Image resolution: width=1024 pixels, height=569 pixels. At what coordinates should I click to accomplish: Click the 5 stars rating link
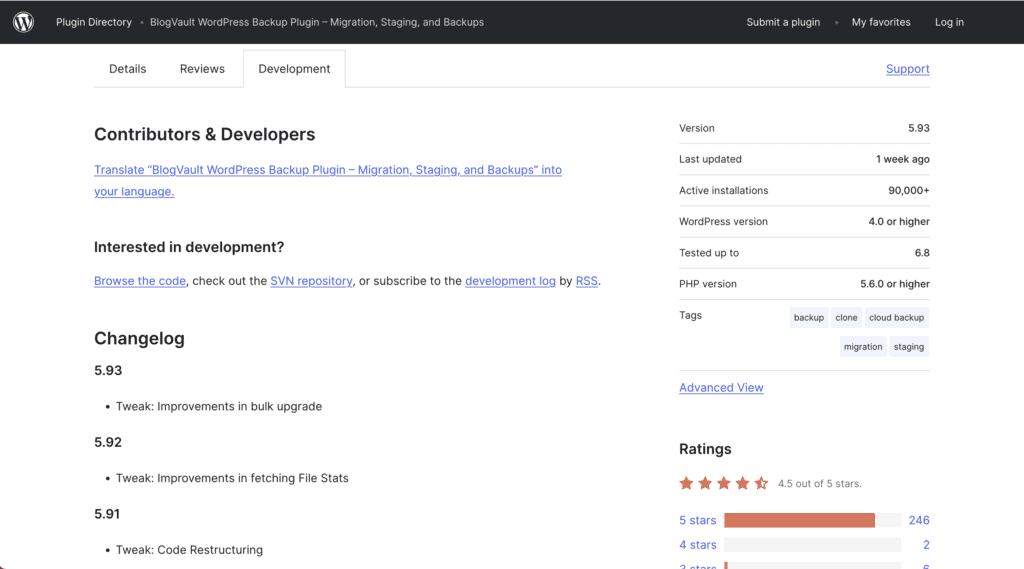[697, 520]
